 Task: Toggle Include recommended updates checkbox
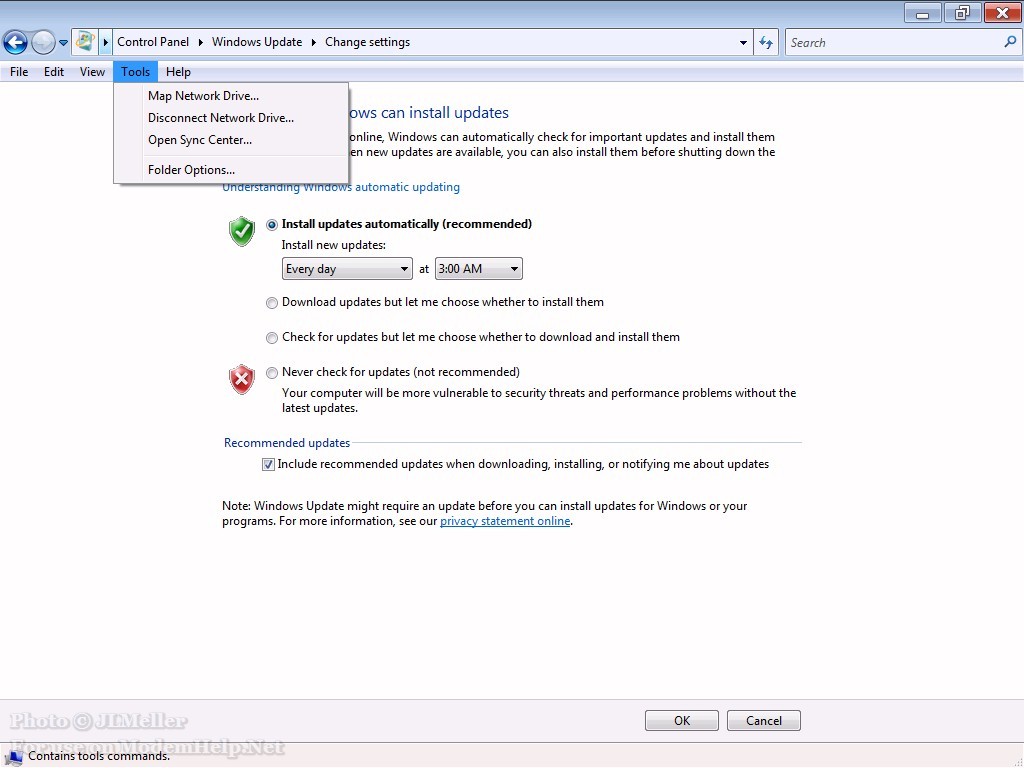click(268, 464)
